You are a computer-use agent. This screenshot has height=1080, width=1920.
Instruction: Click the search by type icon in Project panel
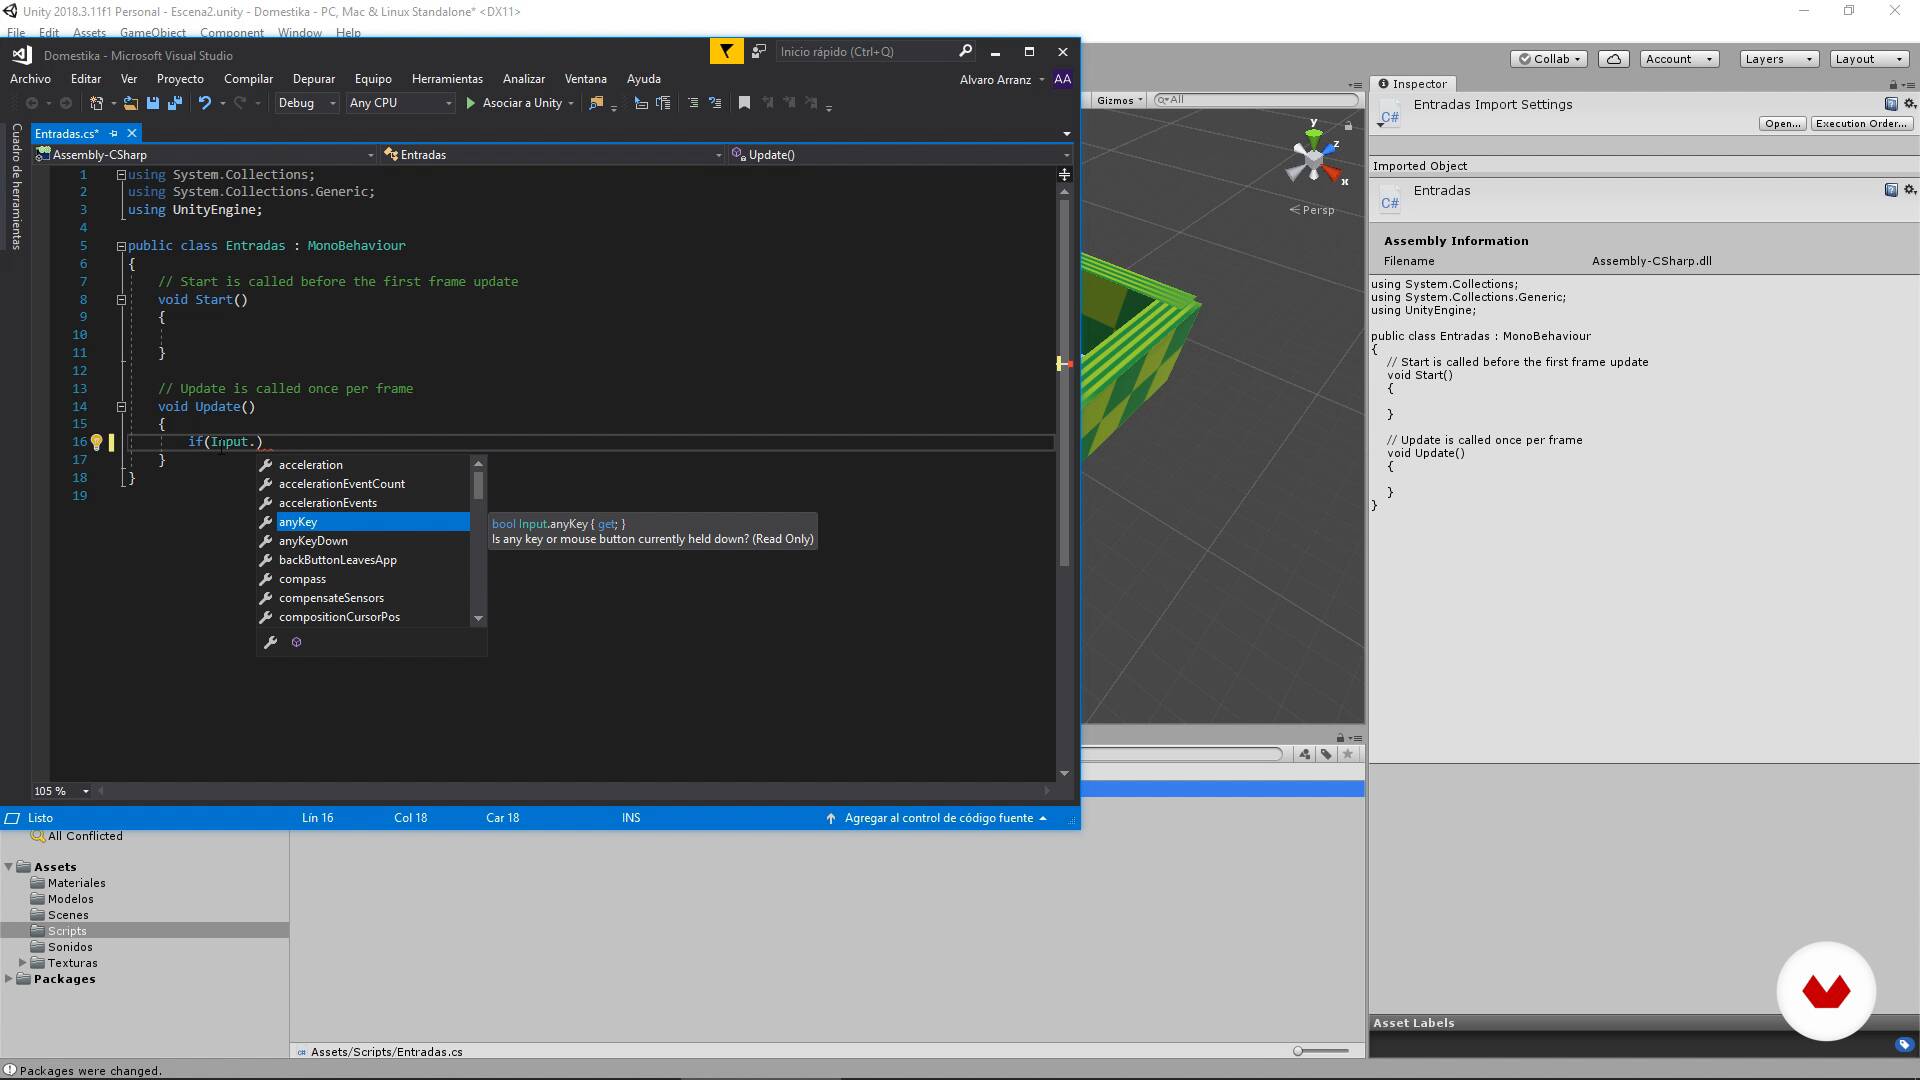click(x=1305, y=754)
